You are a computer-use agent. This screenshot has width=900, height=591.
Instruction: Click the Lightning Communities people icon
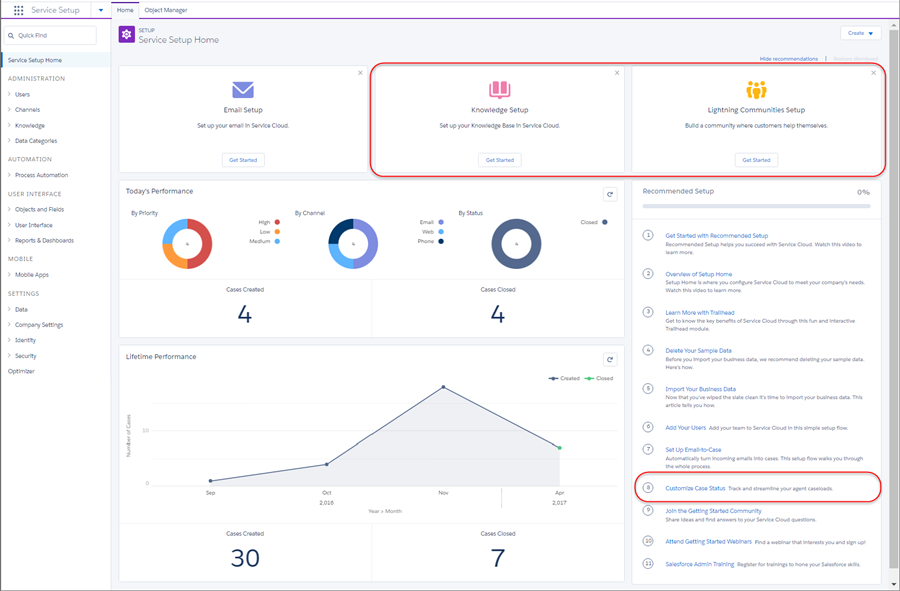coord(757,90)
